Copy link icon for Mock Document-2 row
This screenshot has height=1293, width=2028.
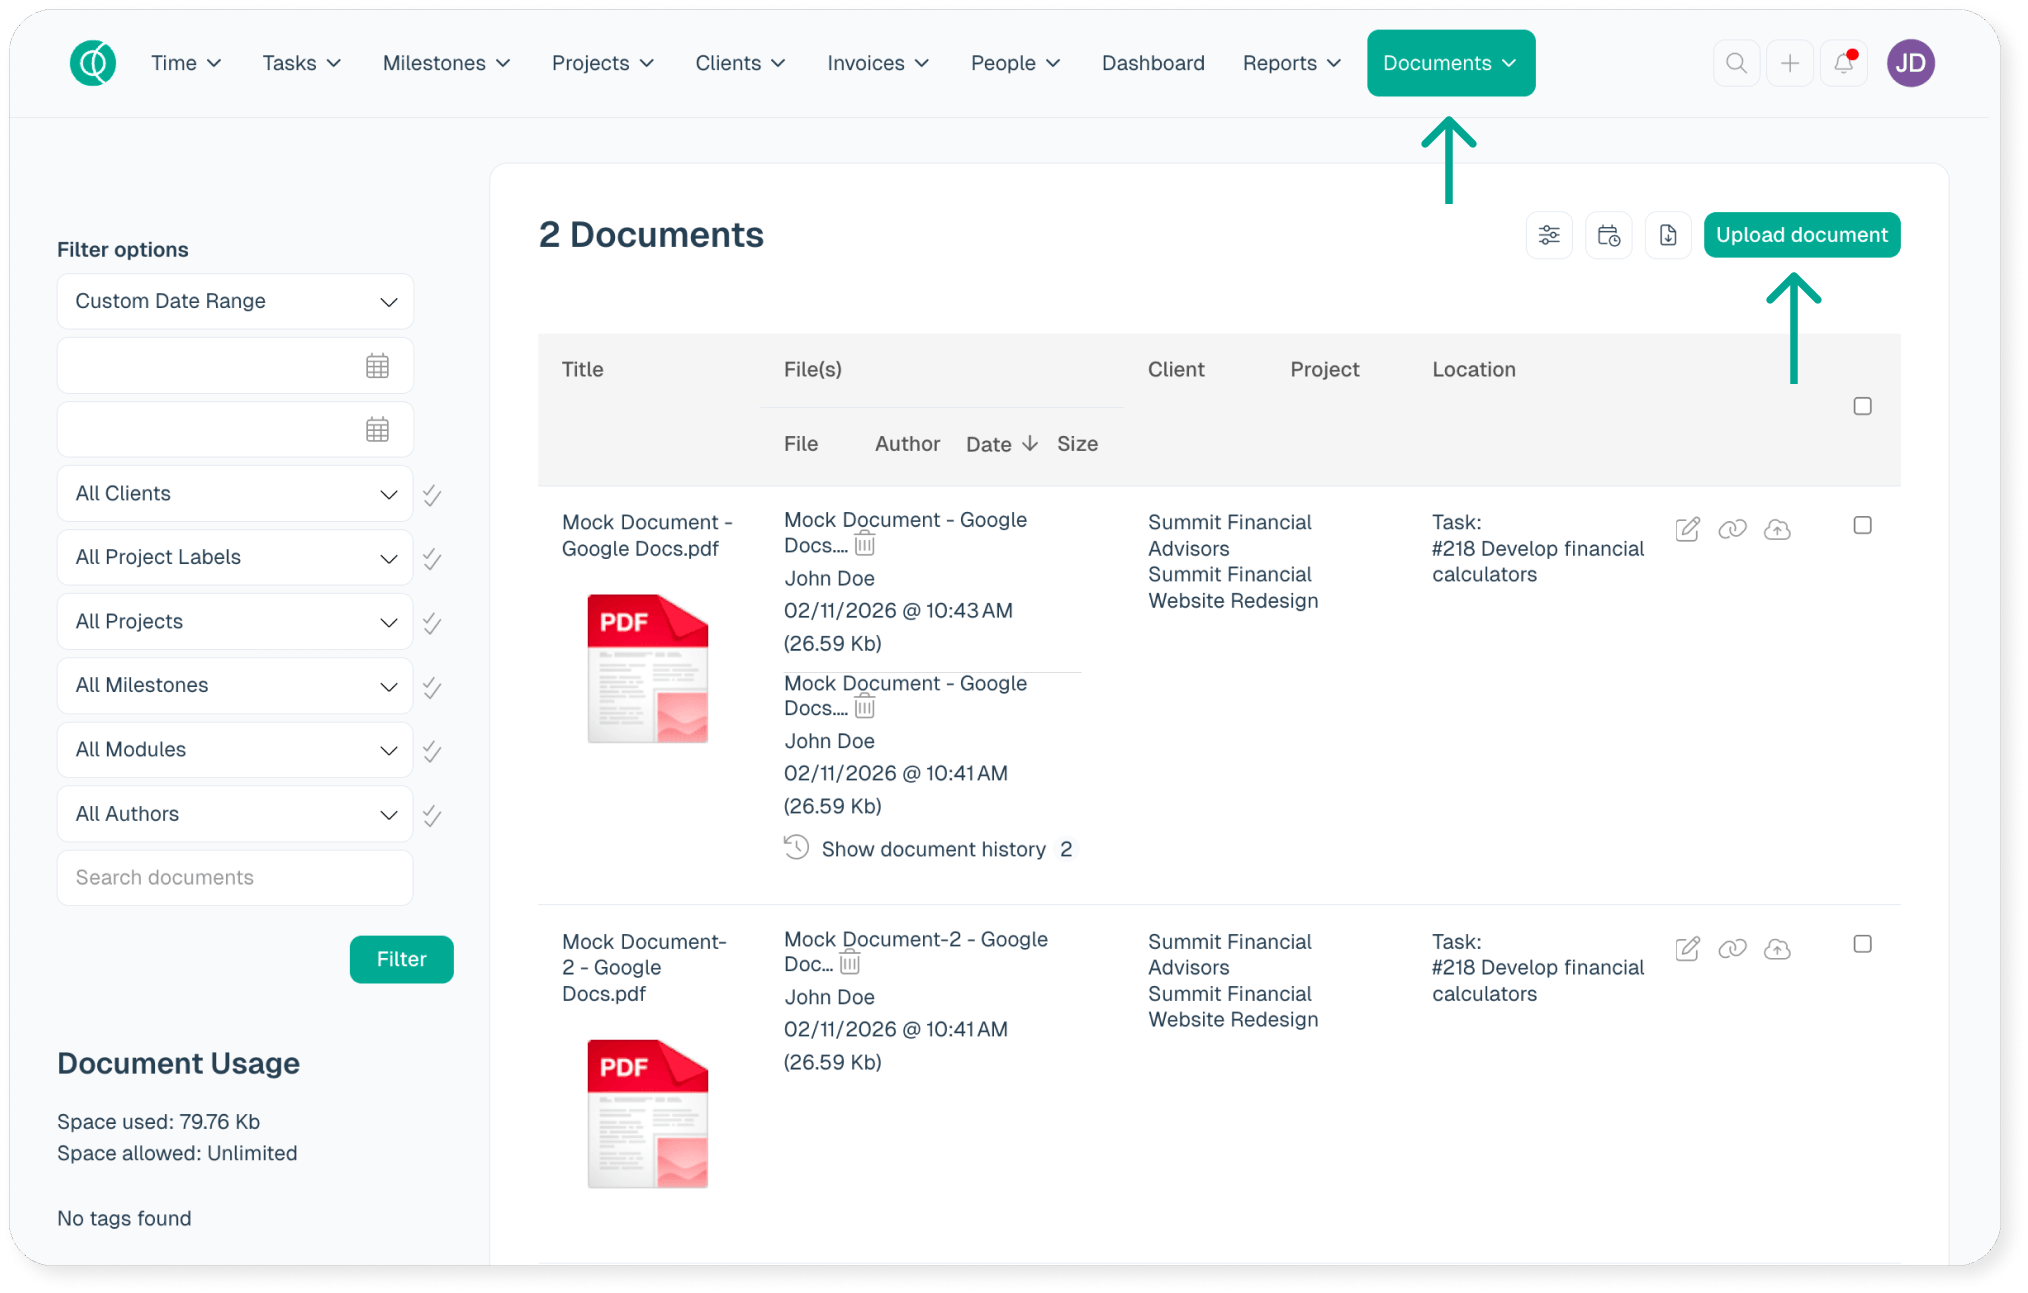tap(1732, 948)
